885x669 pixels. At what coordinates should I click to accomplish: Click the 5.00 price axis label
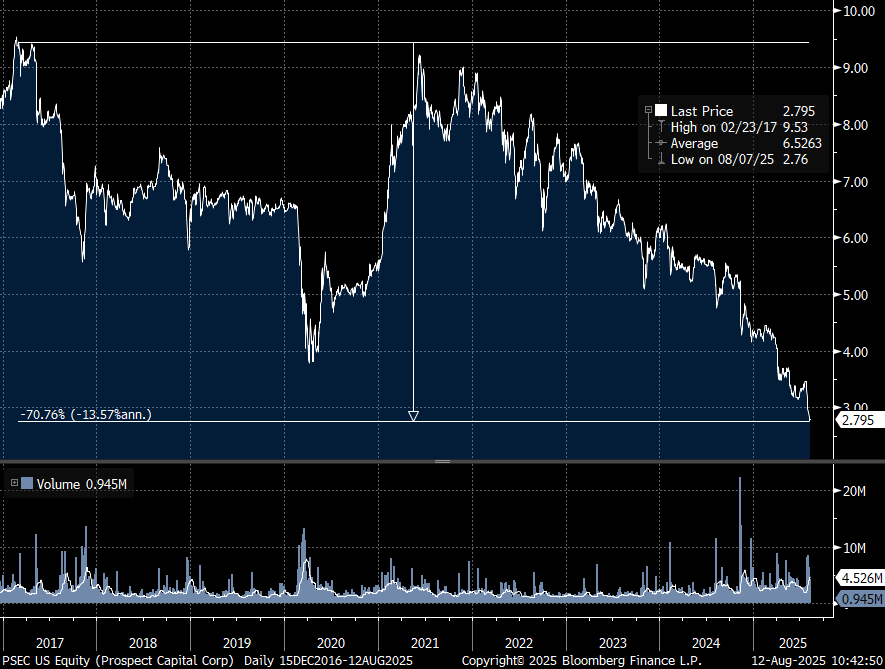(x=855, y=295)
